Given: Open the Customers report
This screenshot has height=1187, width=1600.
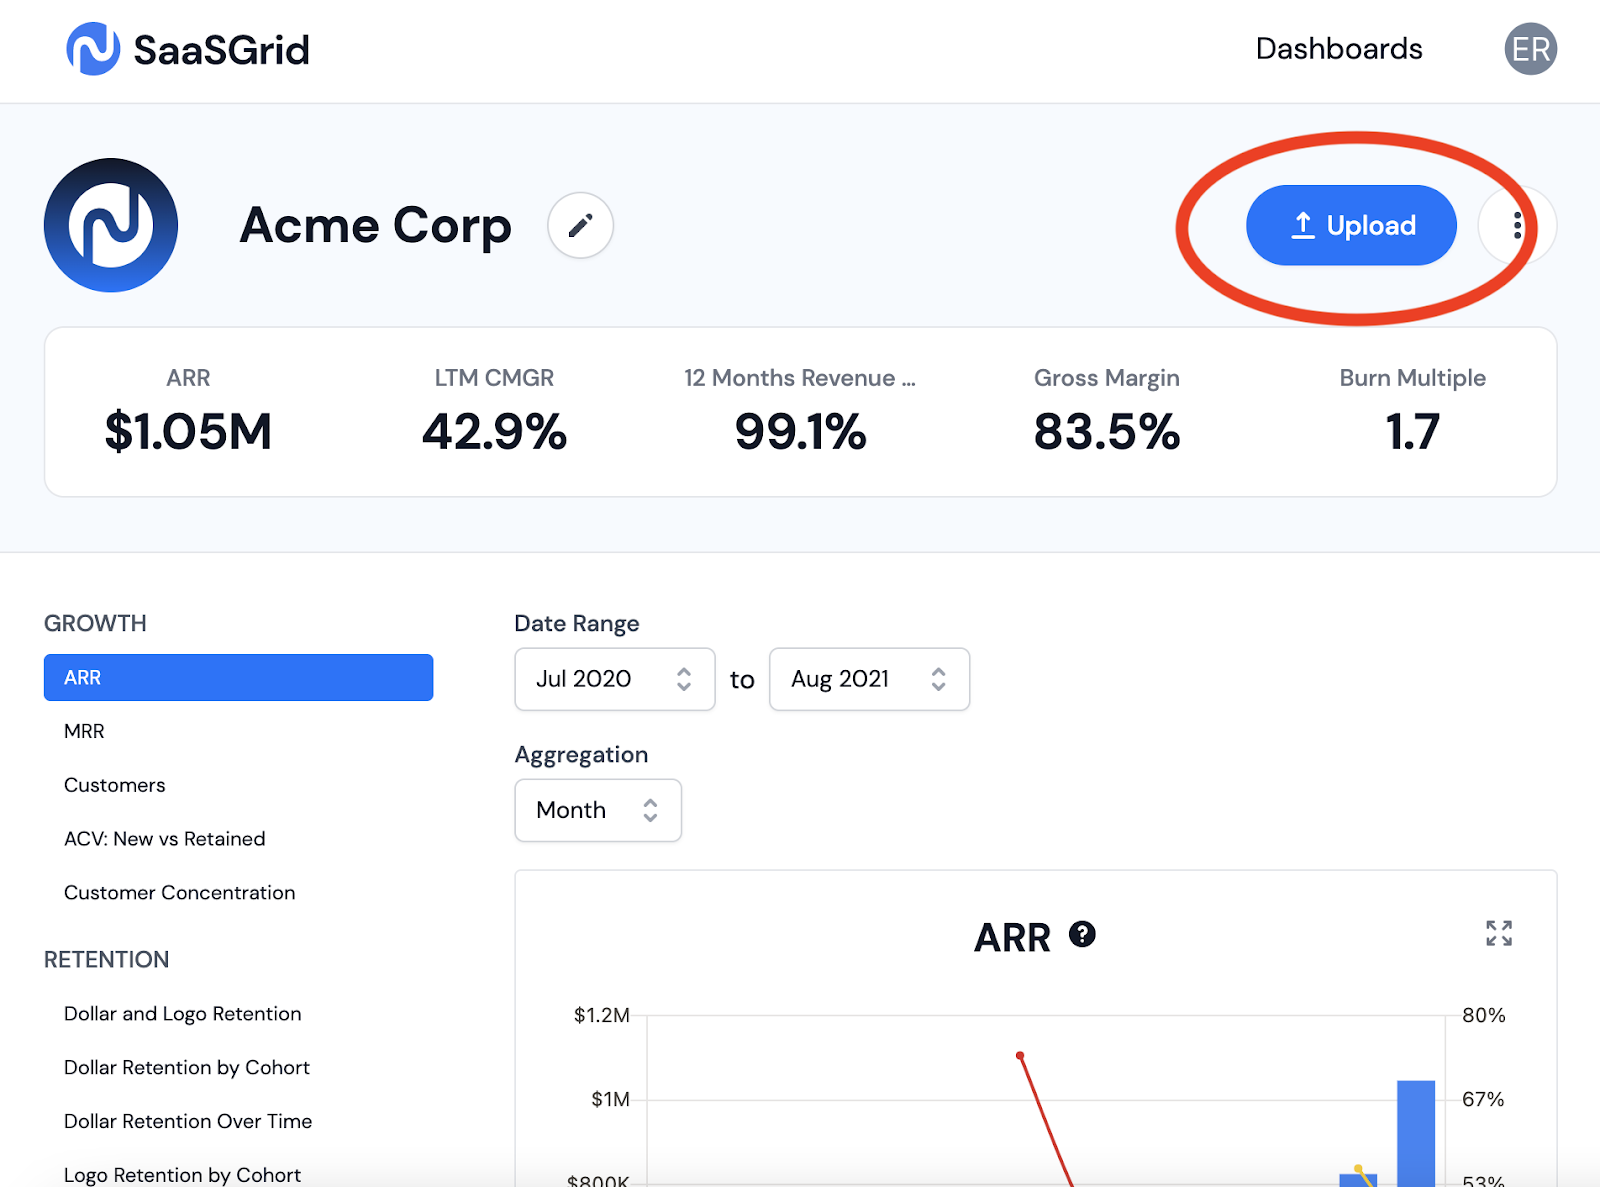Looking at the screenshot, I should (114, 785).
